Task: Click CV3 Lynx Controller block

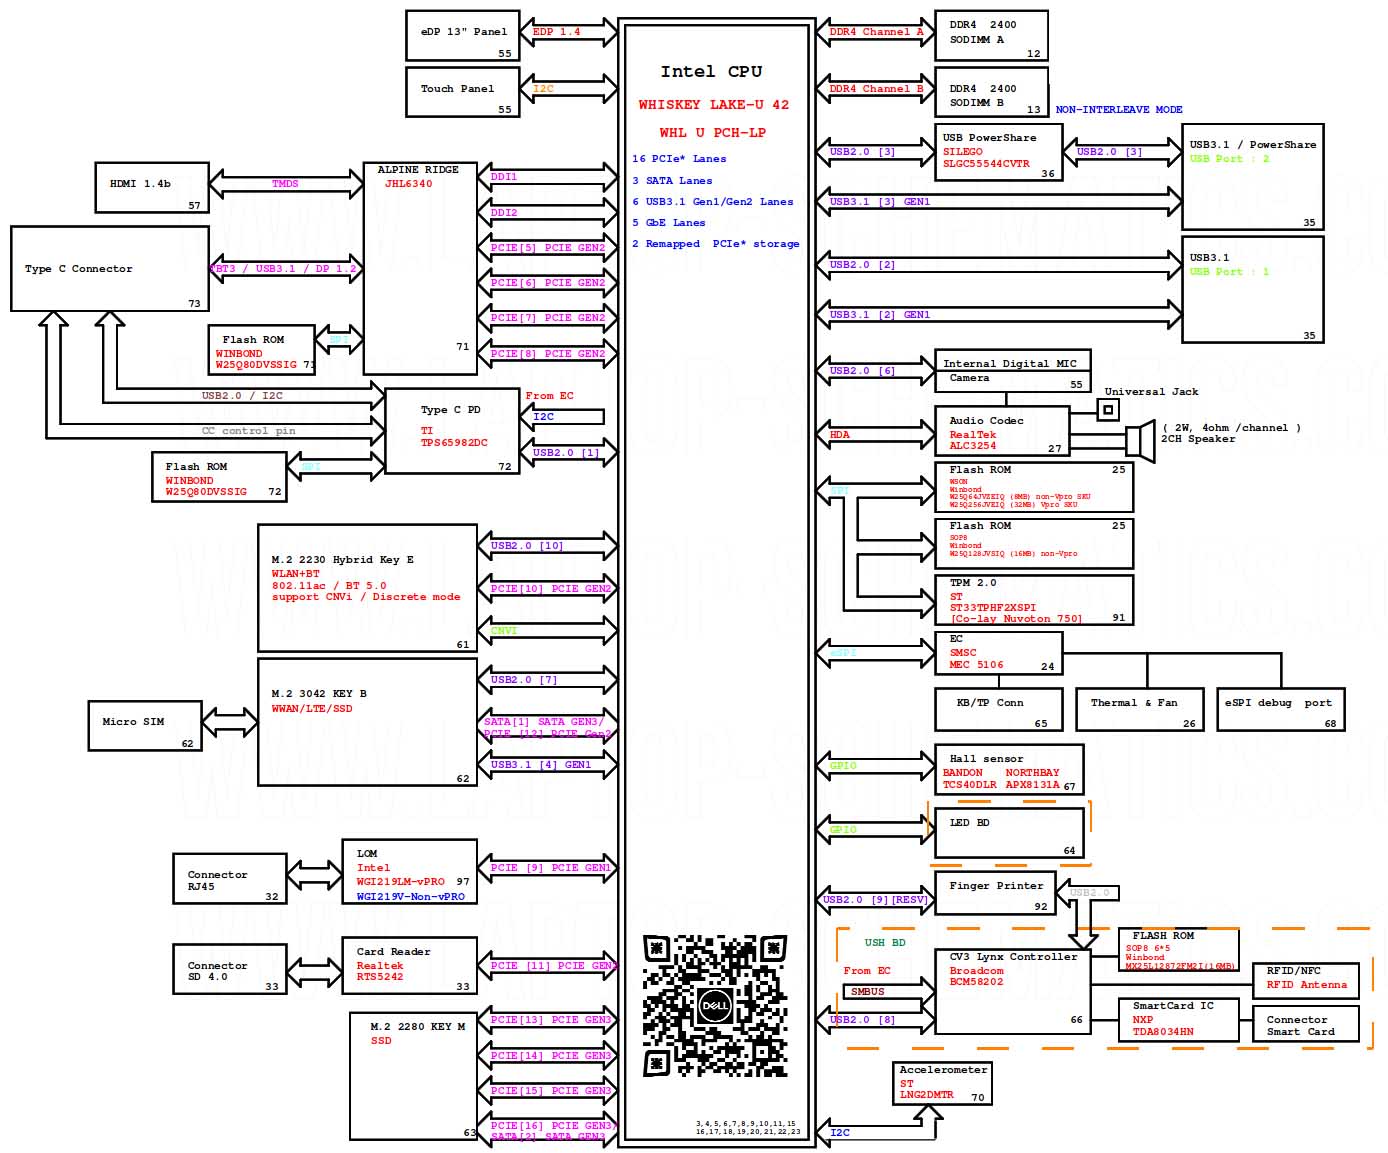Action: tap(1013, 992)
